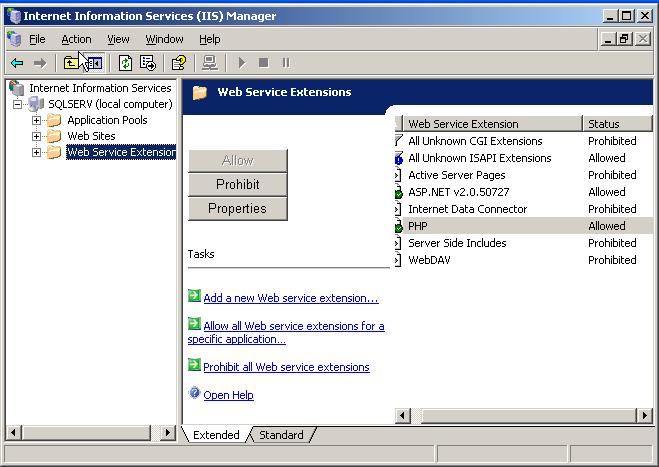
Task: Click the Open Help link
Action: (x=228, y=395)
